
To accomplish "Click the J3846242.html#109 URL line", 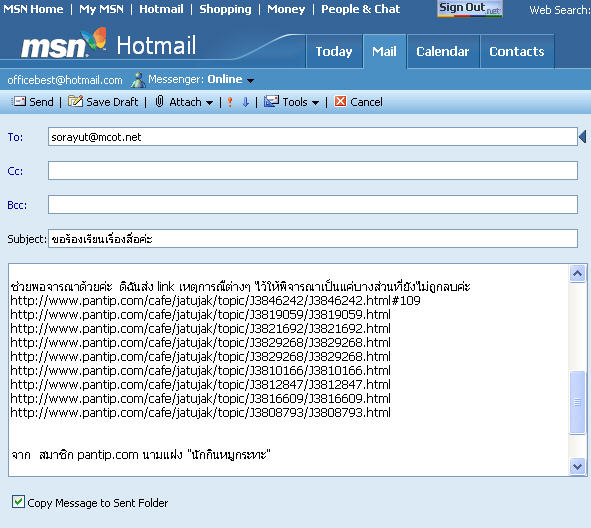I will [x=215, y=300].
